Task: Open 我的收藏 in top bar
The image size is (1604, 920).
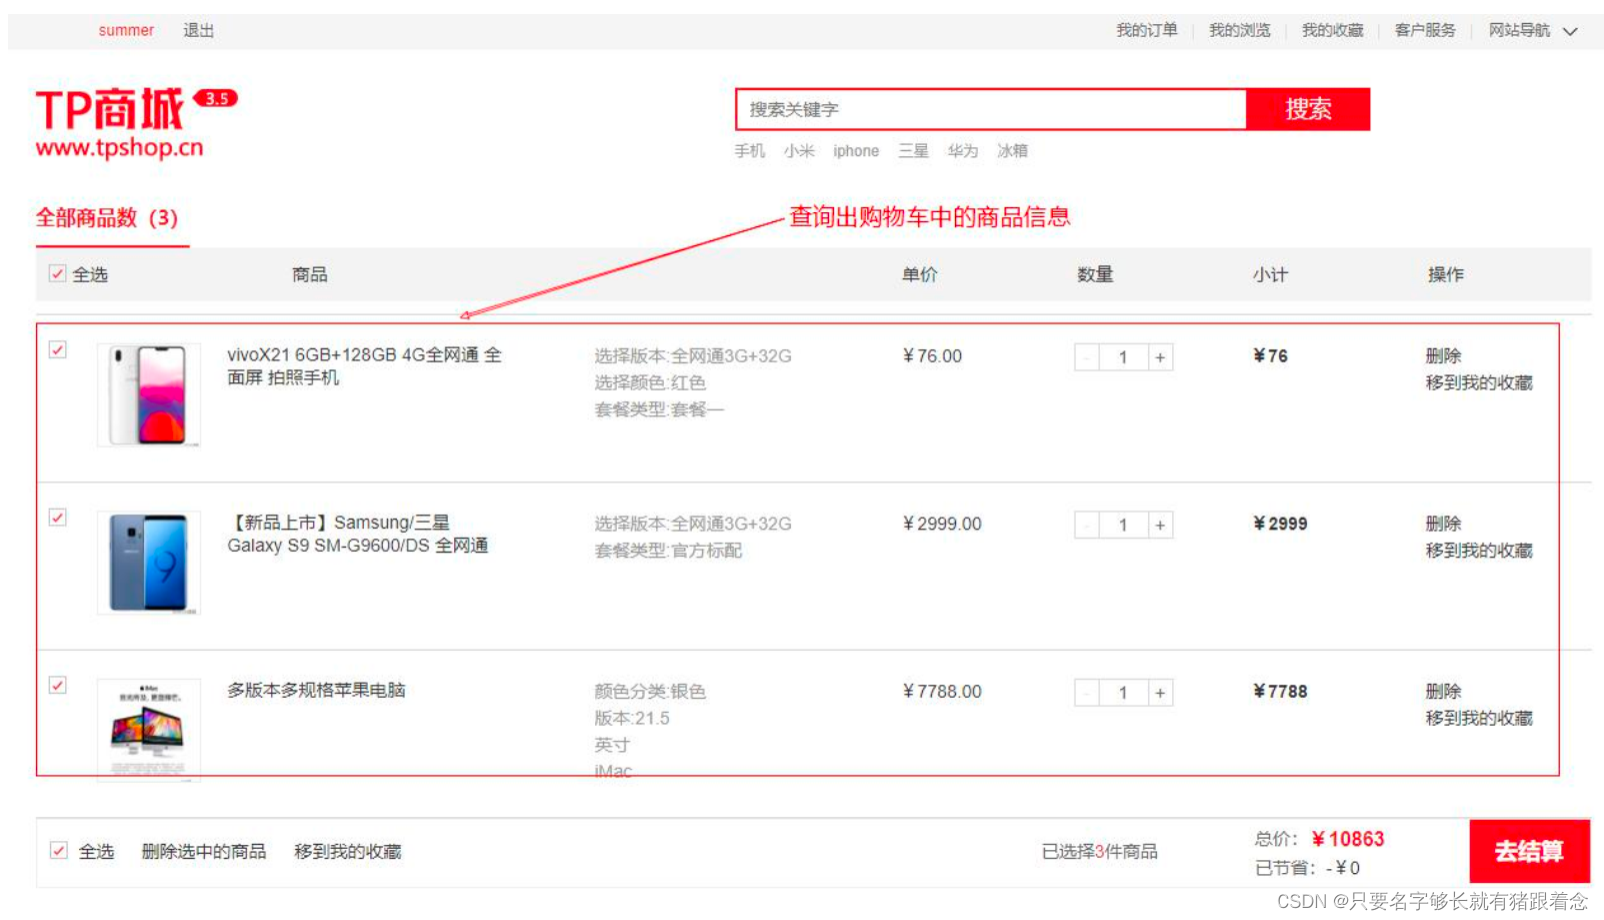Action: tap(1333, 31)
